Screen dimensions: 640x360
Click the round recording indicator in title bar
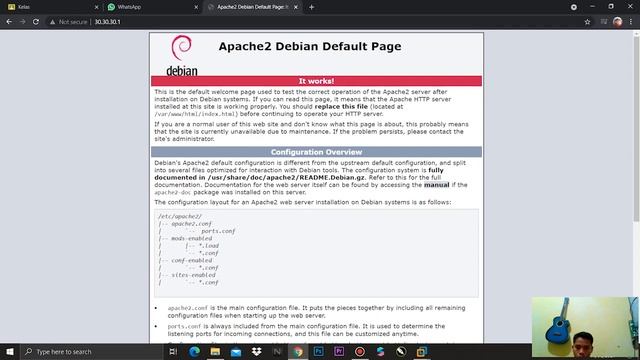(x=573, y=7)
